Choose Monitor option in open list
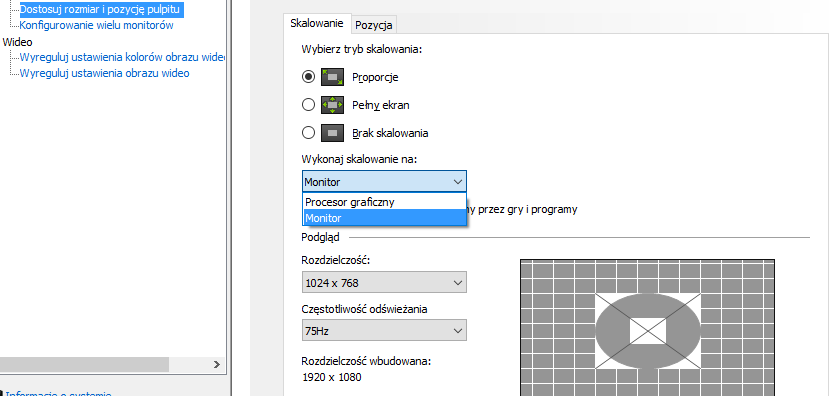829x396 pixels. [384, 218]
